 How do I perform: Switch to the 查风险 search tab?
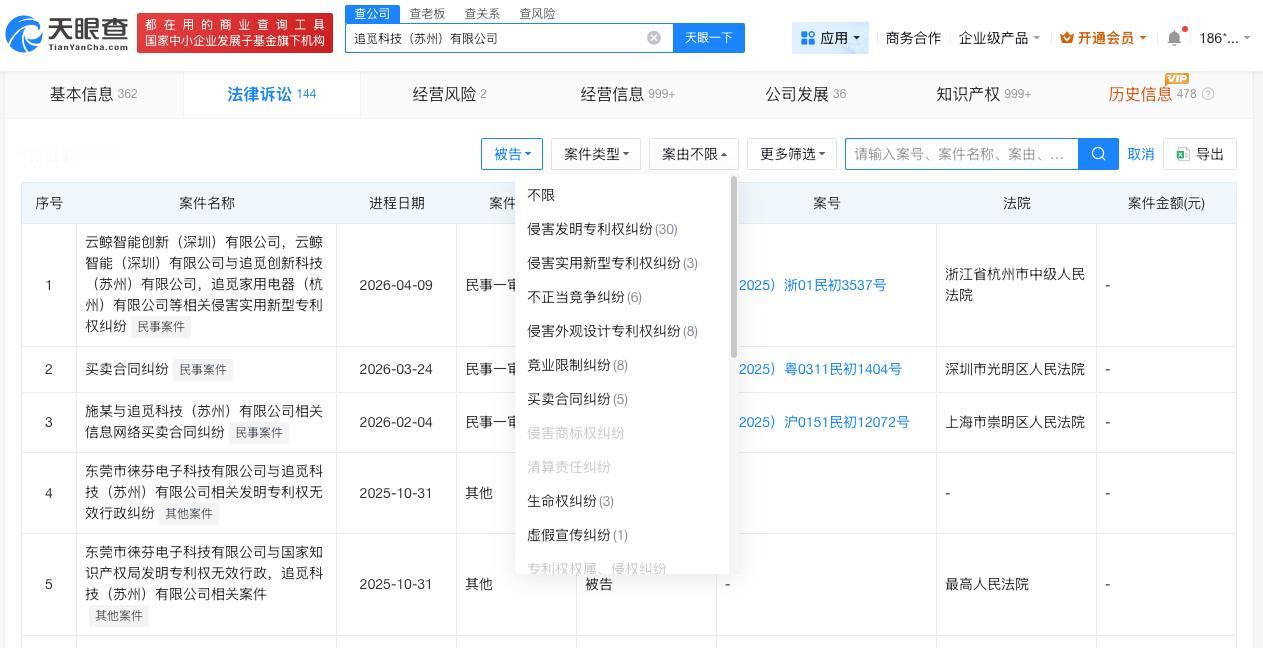537,13
